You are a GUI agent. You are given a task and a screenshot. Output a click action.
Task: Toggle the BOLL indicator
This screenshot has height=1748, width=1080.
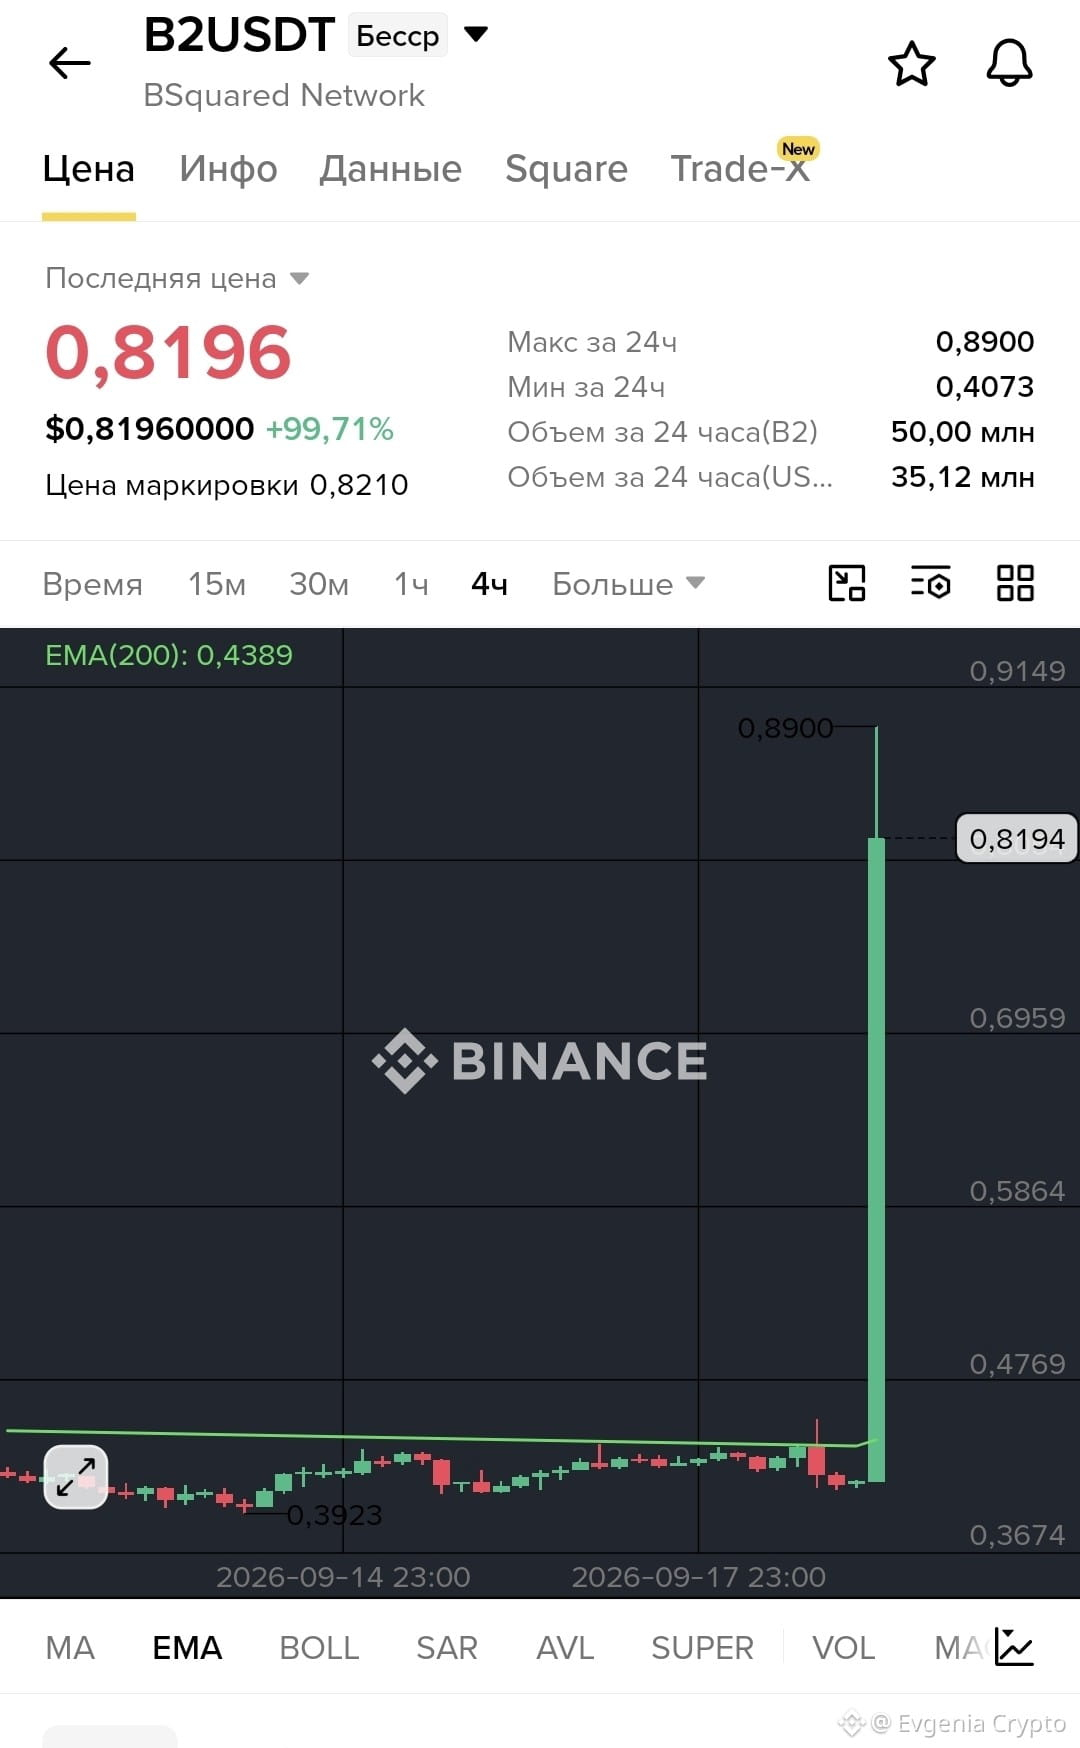[319, 1648]
